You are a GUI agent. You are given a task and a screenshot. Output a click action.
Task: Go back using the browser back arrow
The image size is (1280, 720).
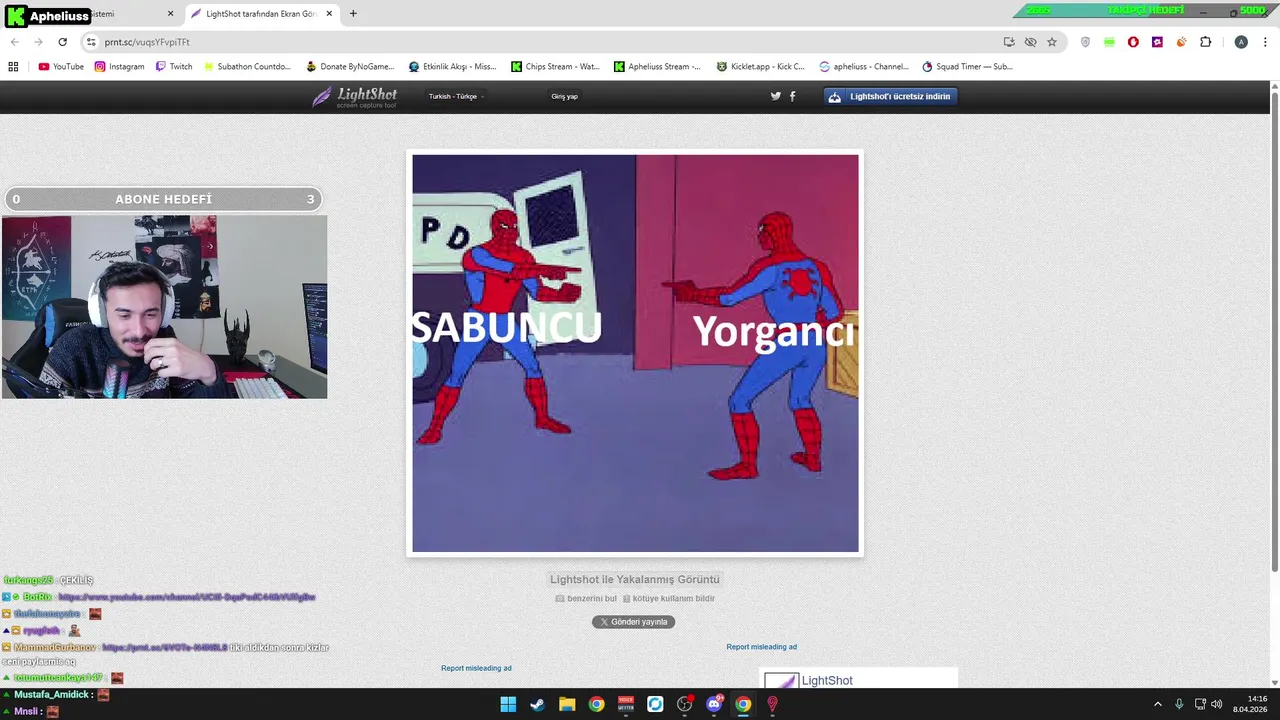(x=14, y=42)
